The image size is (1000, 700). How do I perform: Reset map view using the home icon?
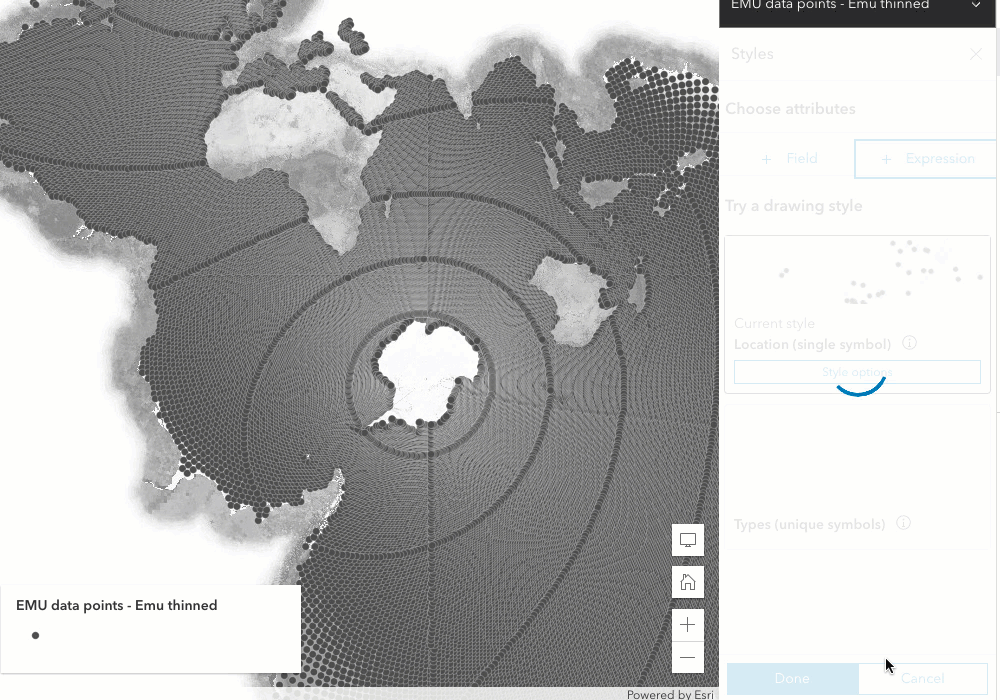[687, 582]
